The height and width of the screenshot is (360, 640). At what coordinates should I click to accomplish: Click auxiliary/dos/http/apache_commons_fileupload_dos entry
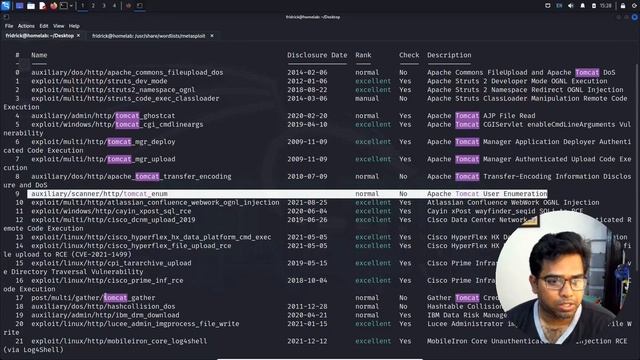(127, 73)
